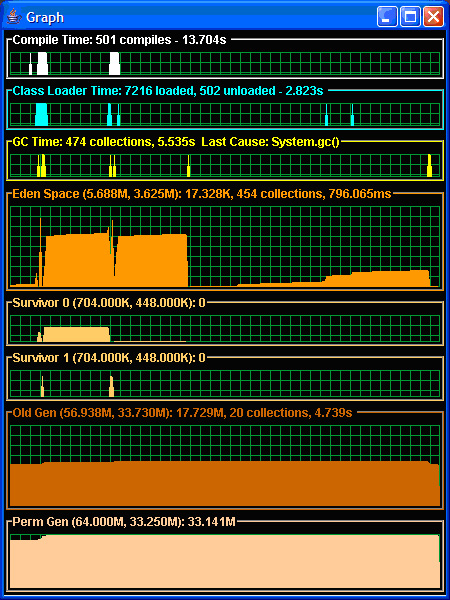Screen dimensions: 450x600
Task: Click the Compile Time graph area
Action: [225, 64]
